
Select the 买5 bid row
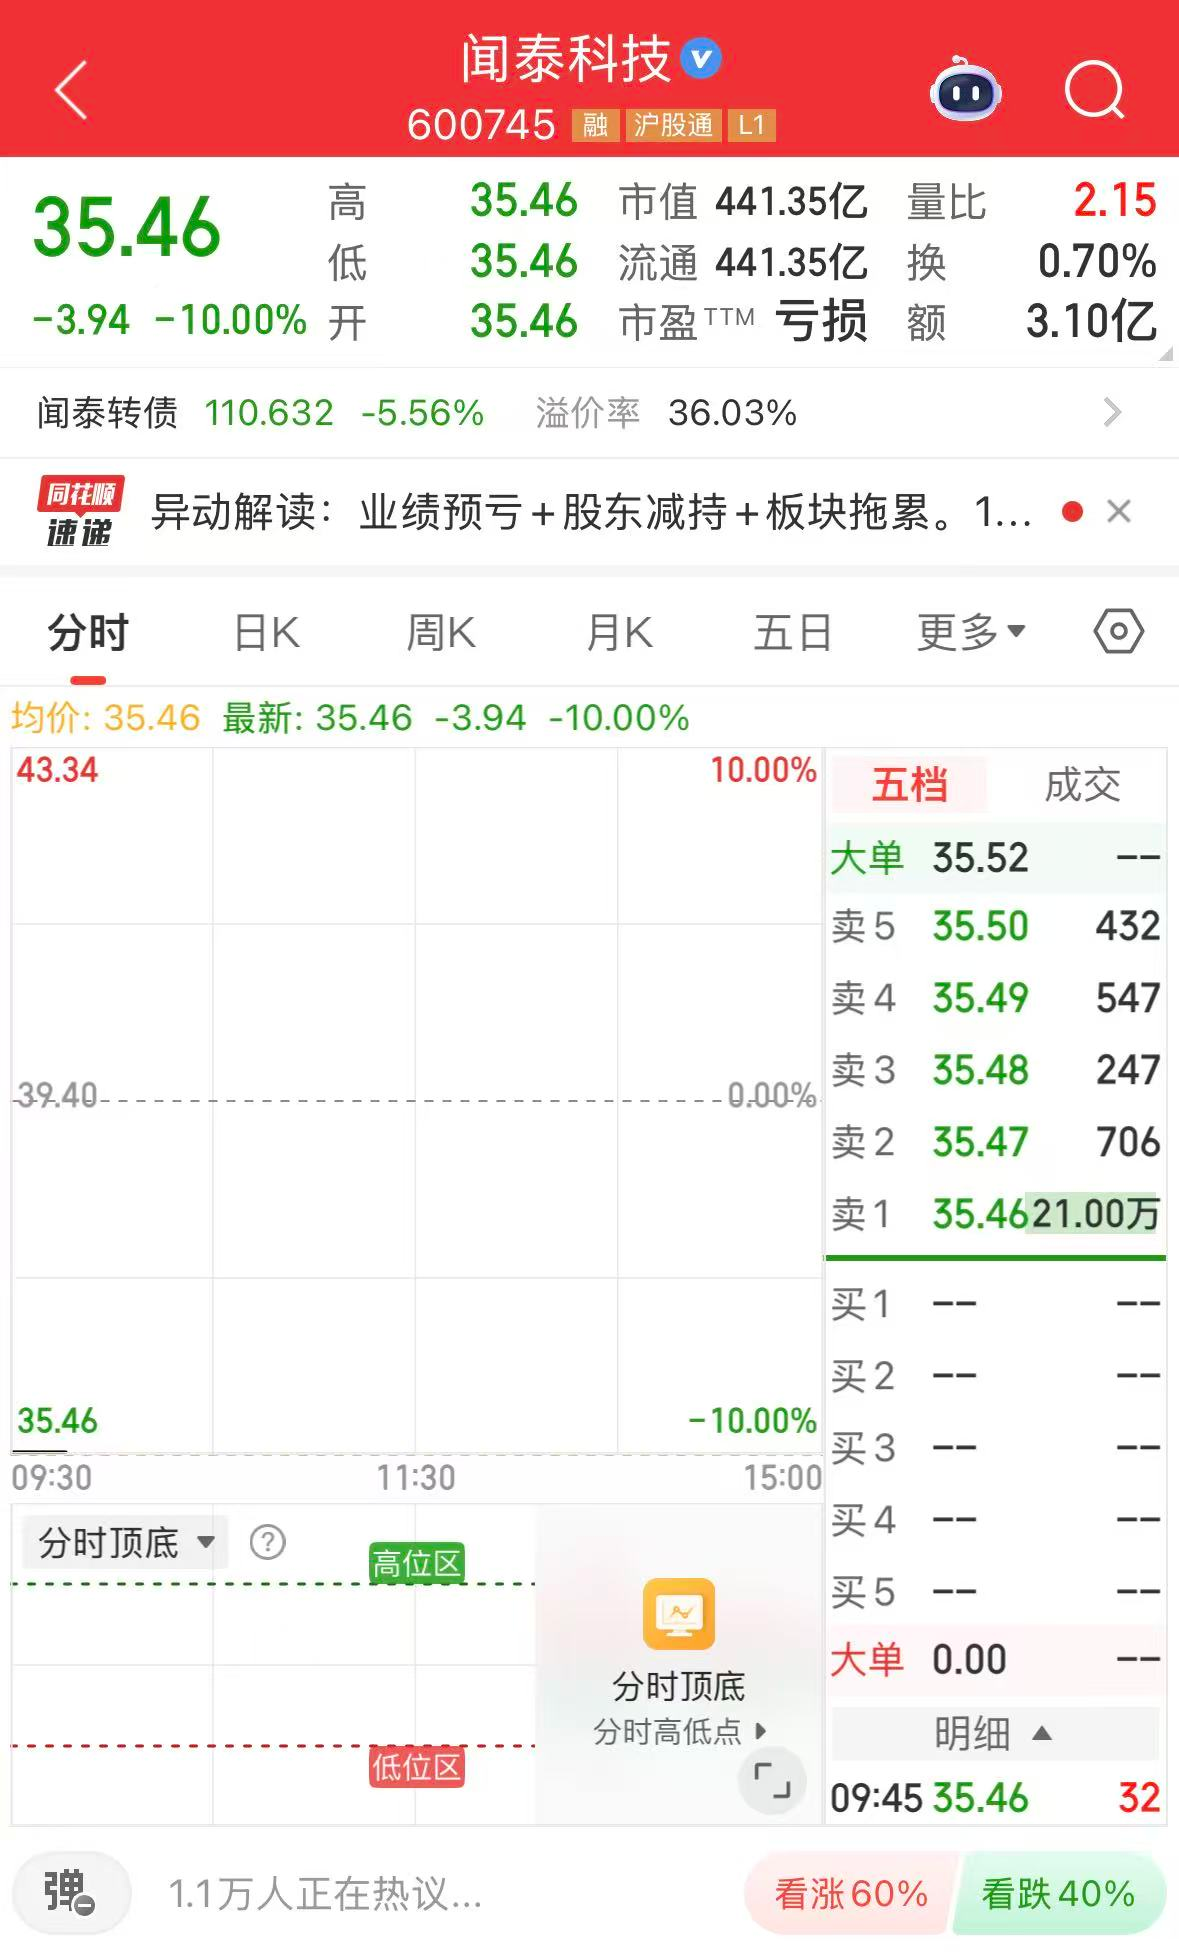996,1592
